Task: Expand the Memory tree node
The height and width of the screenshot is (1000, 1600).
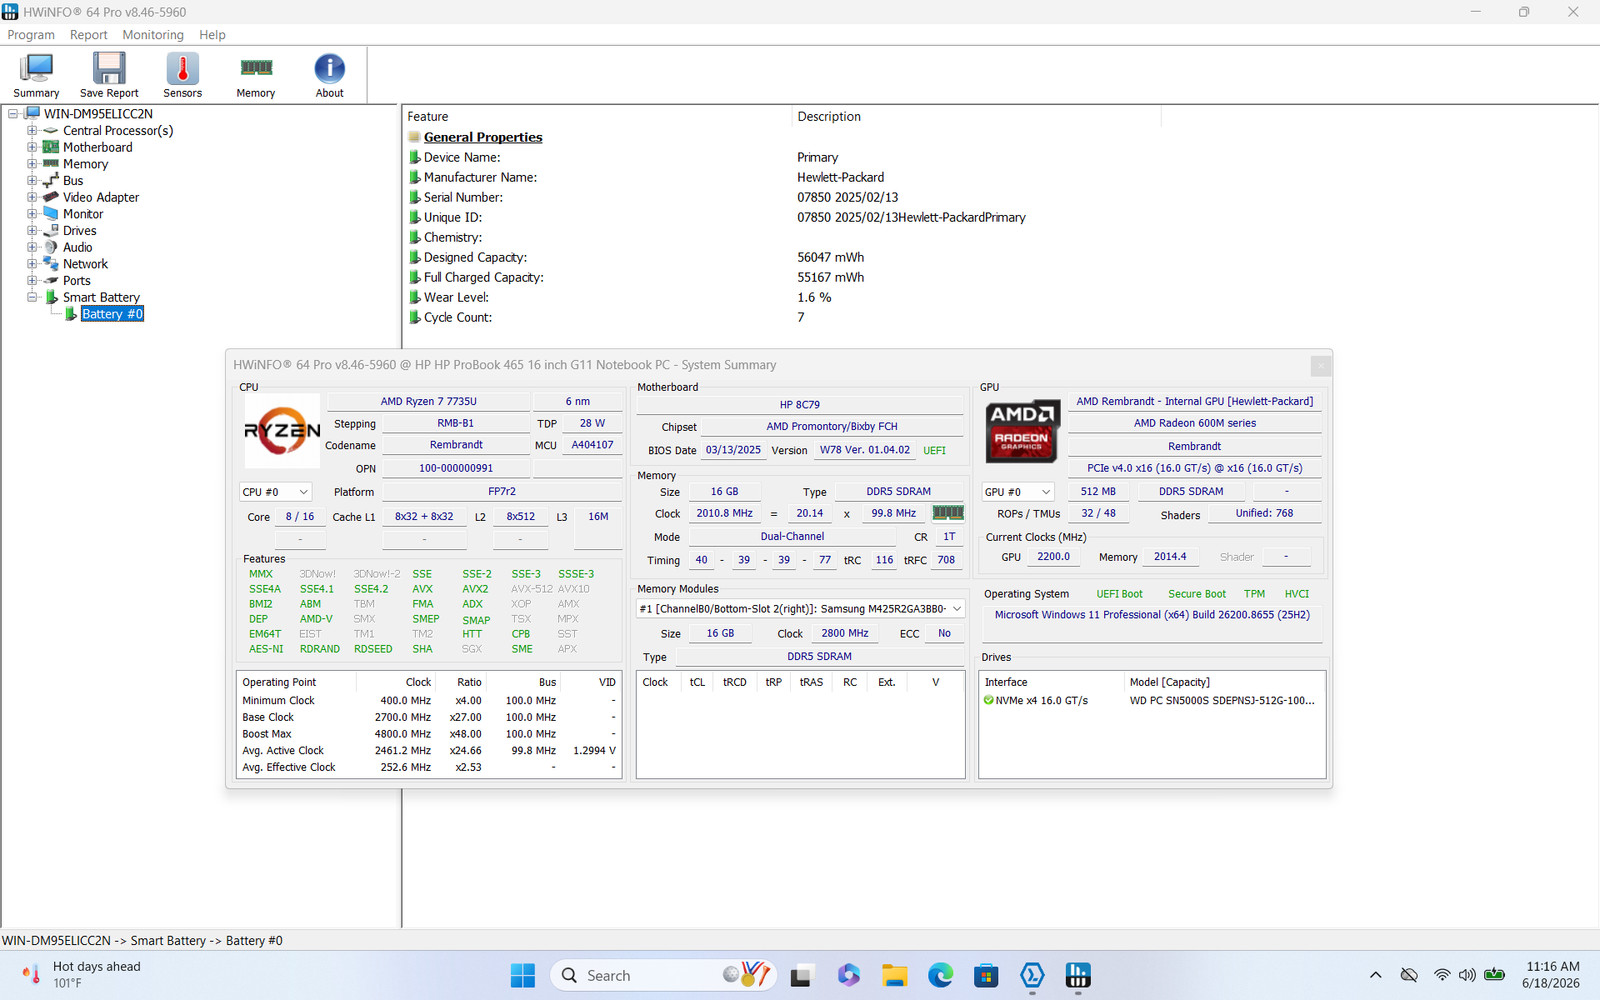Action: pyautogui.click(x=32, y=164)
